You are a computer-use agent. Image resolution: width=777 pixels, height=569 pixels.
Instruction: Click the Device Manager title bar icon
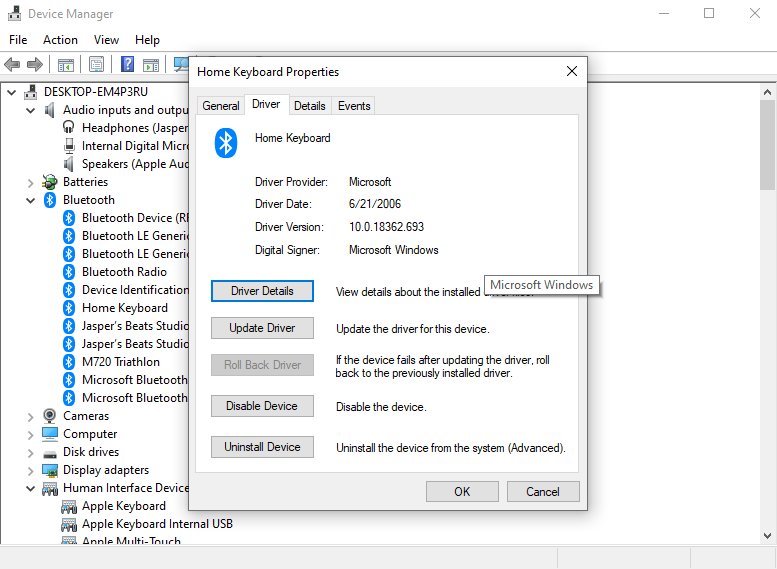click(x=14, y=13)
